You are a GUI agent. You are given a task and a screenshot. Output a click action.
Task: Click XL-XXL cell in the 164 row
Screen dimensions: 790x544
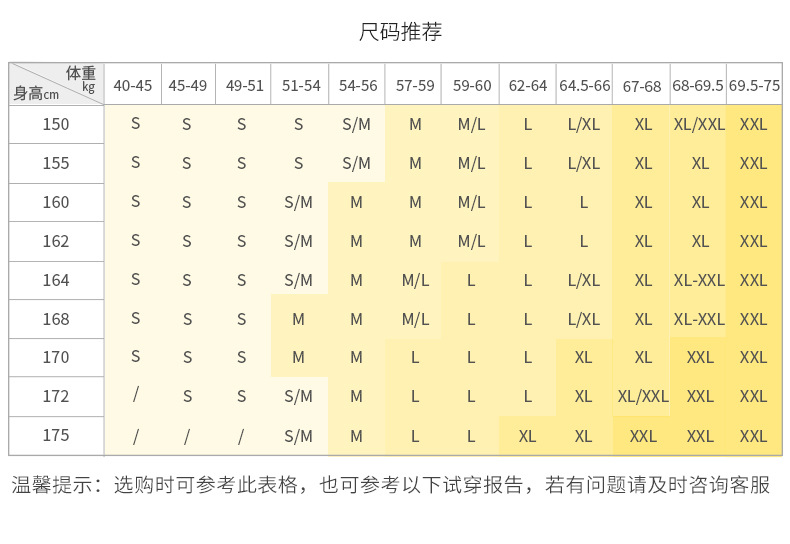(699, 280)
